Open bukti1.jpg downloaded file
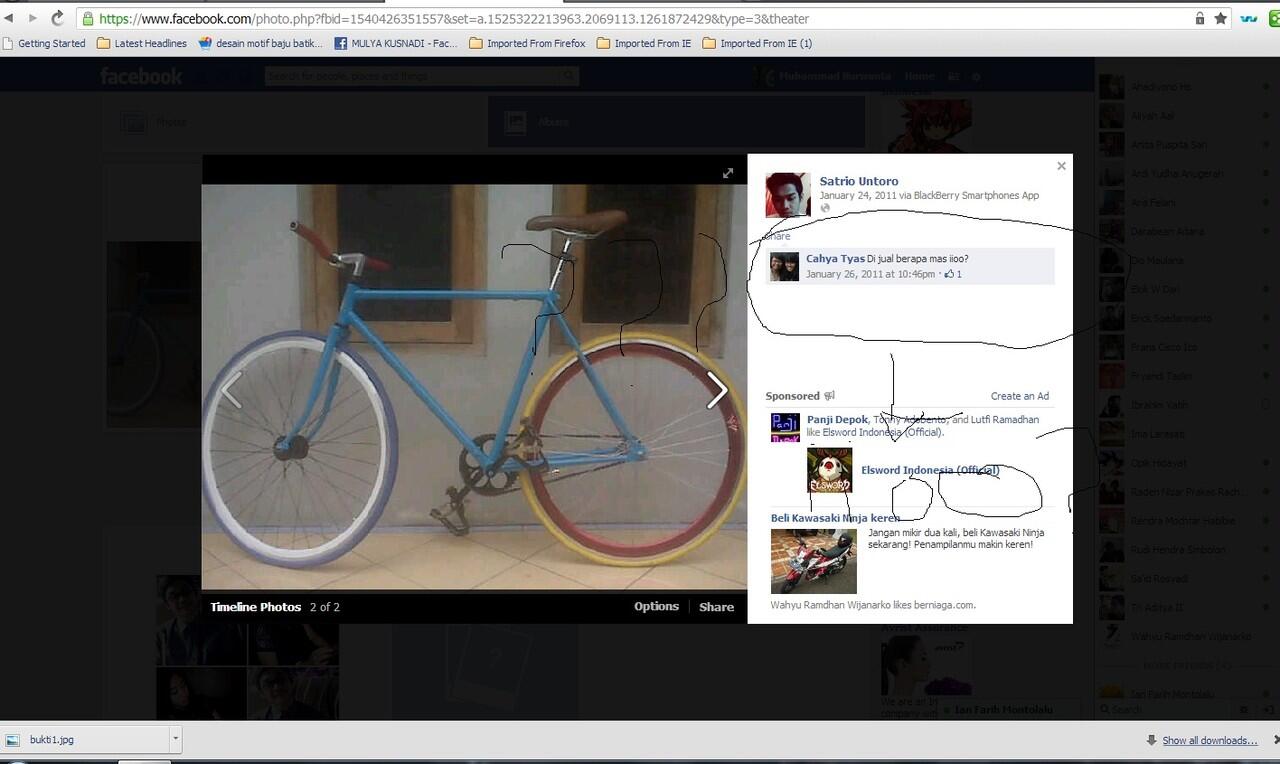Screen dimensions: 1280x764 85,739
